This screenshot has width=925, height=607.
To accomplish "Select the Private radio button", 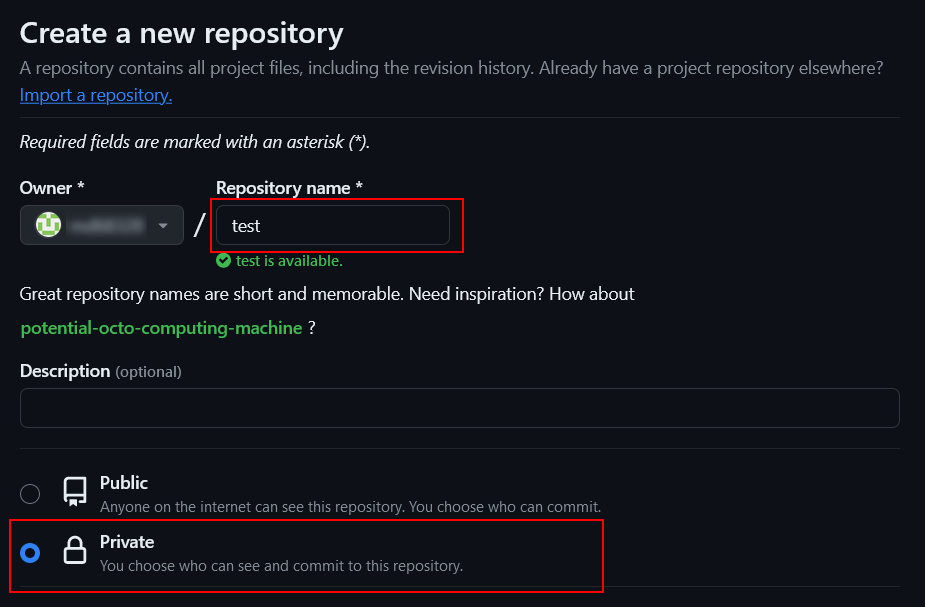I will (31, 552).
